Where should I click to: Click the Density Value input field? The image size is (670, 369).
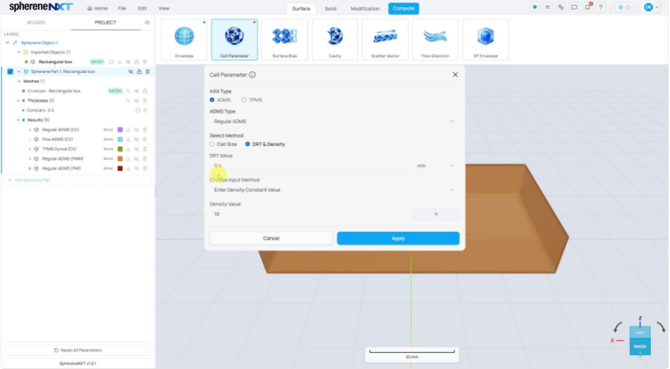(309, 214)
